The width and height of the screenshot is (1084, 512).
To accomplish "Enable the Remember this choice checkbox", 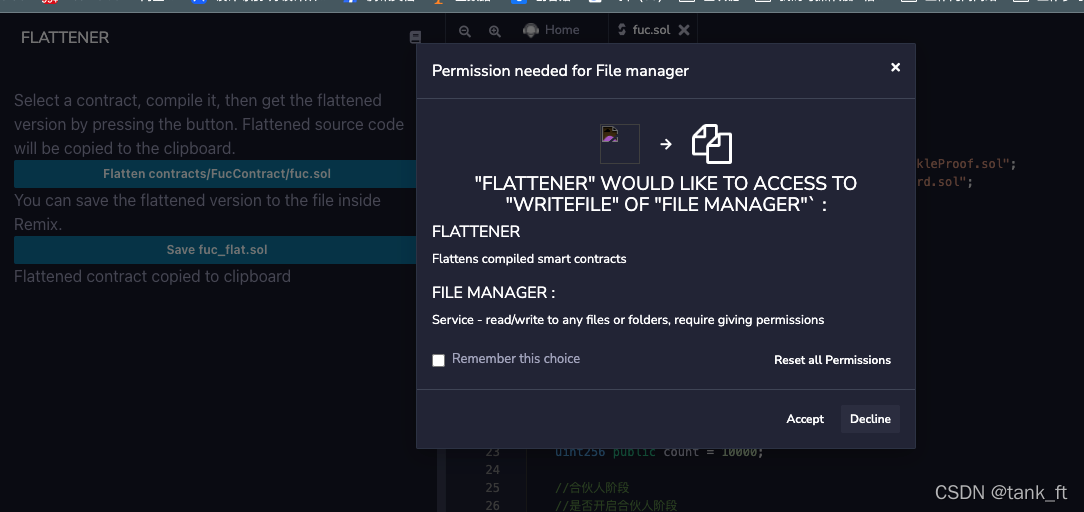I will click(438, 360).
